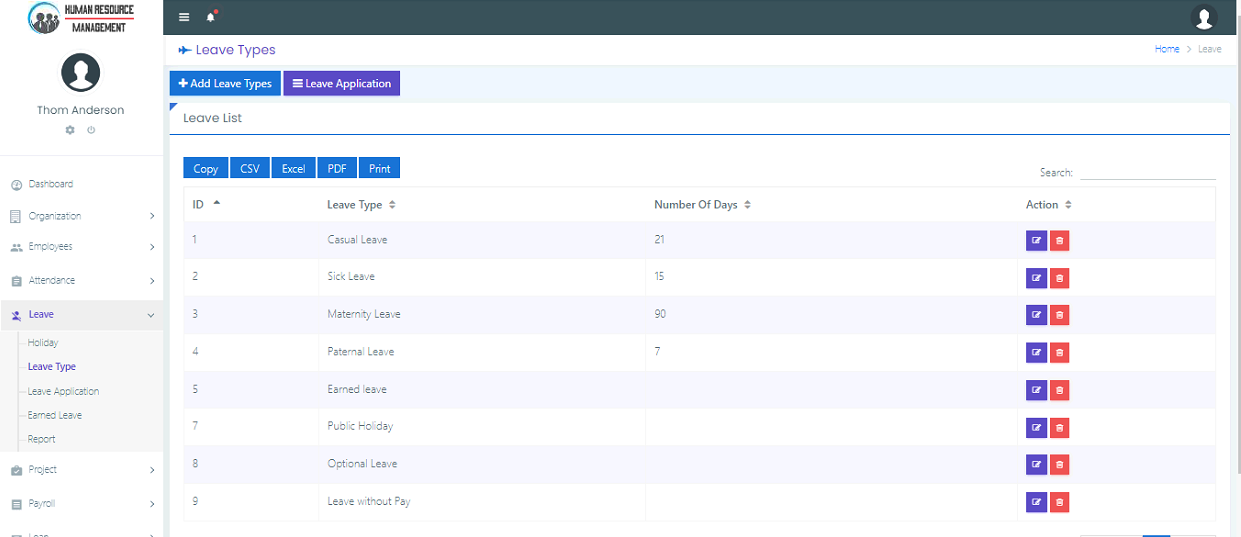Viewport: 1241px width, 537px height.
Task: Click the Search input field
Action: [x=1147, y=172]
